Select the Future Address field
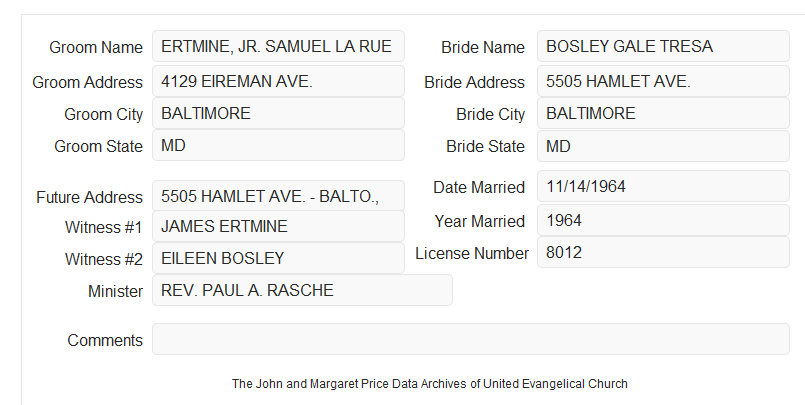Viewport: 805px width, 405px height. pyautogui.click(x=278, y=196)
